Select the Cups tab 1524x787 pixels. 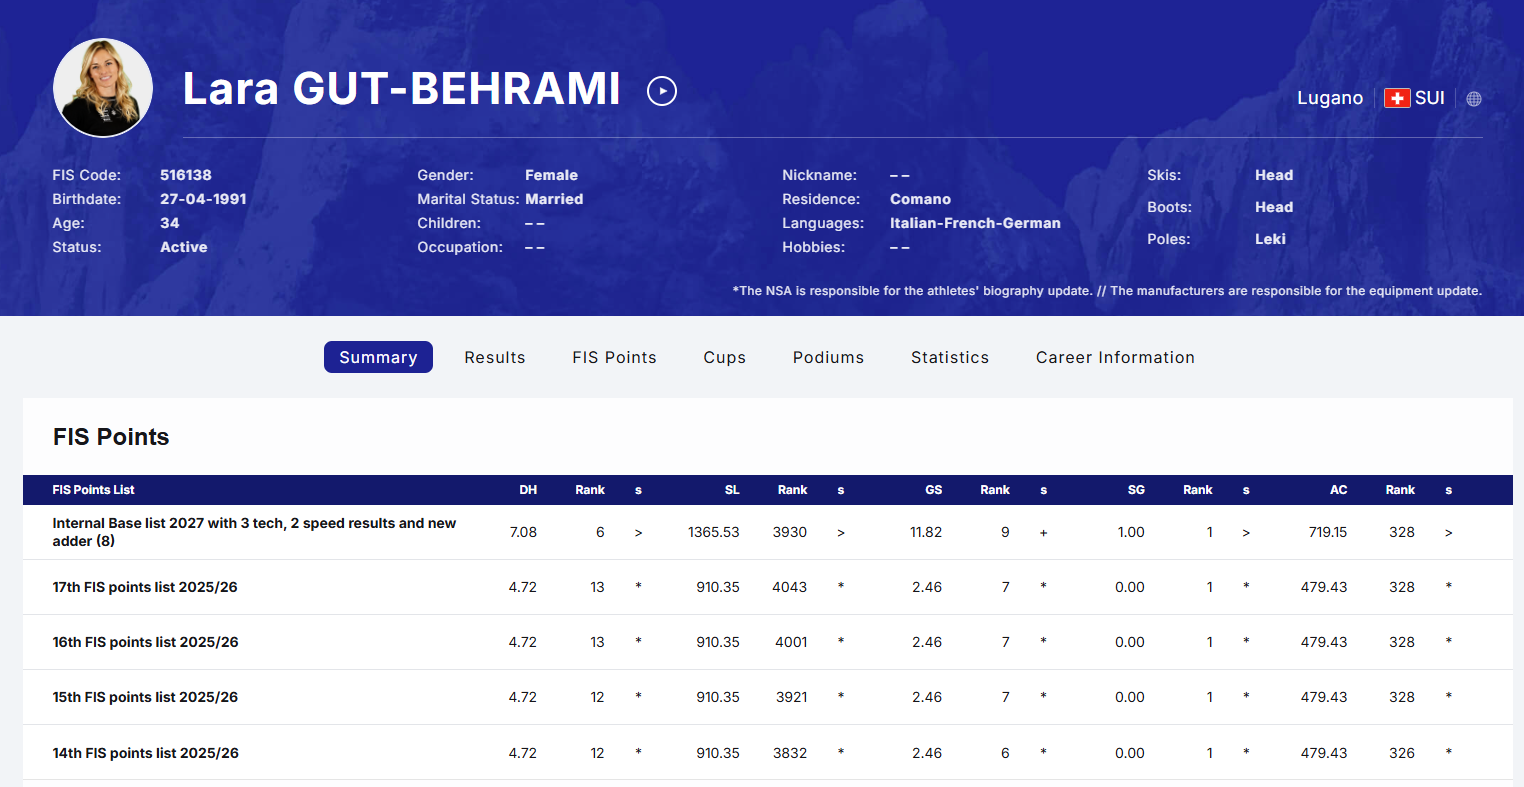(x=724, y=357)
